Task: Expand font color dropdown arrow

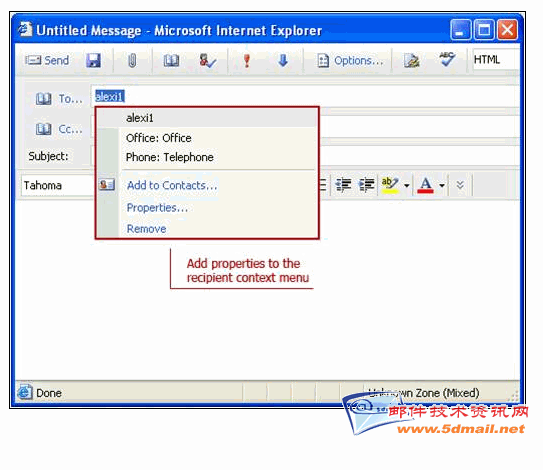Action: coord(442,186)
